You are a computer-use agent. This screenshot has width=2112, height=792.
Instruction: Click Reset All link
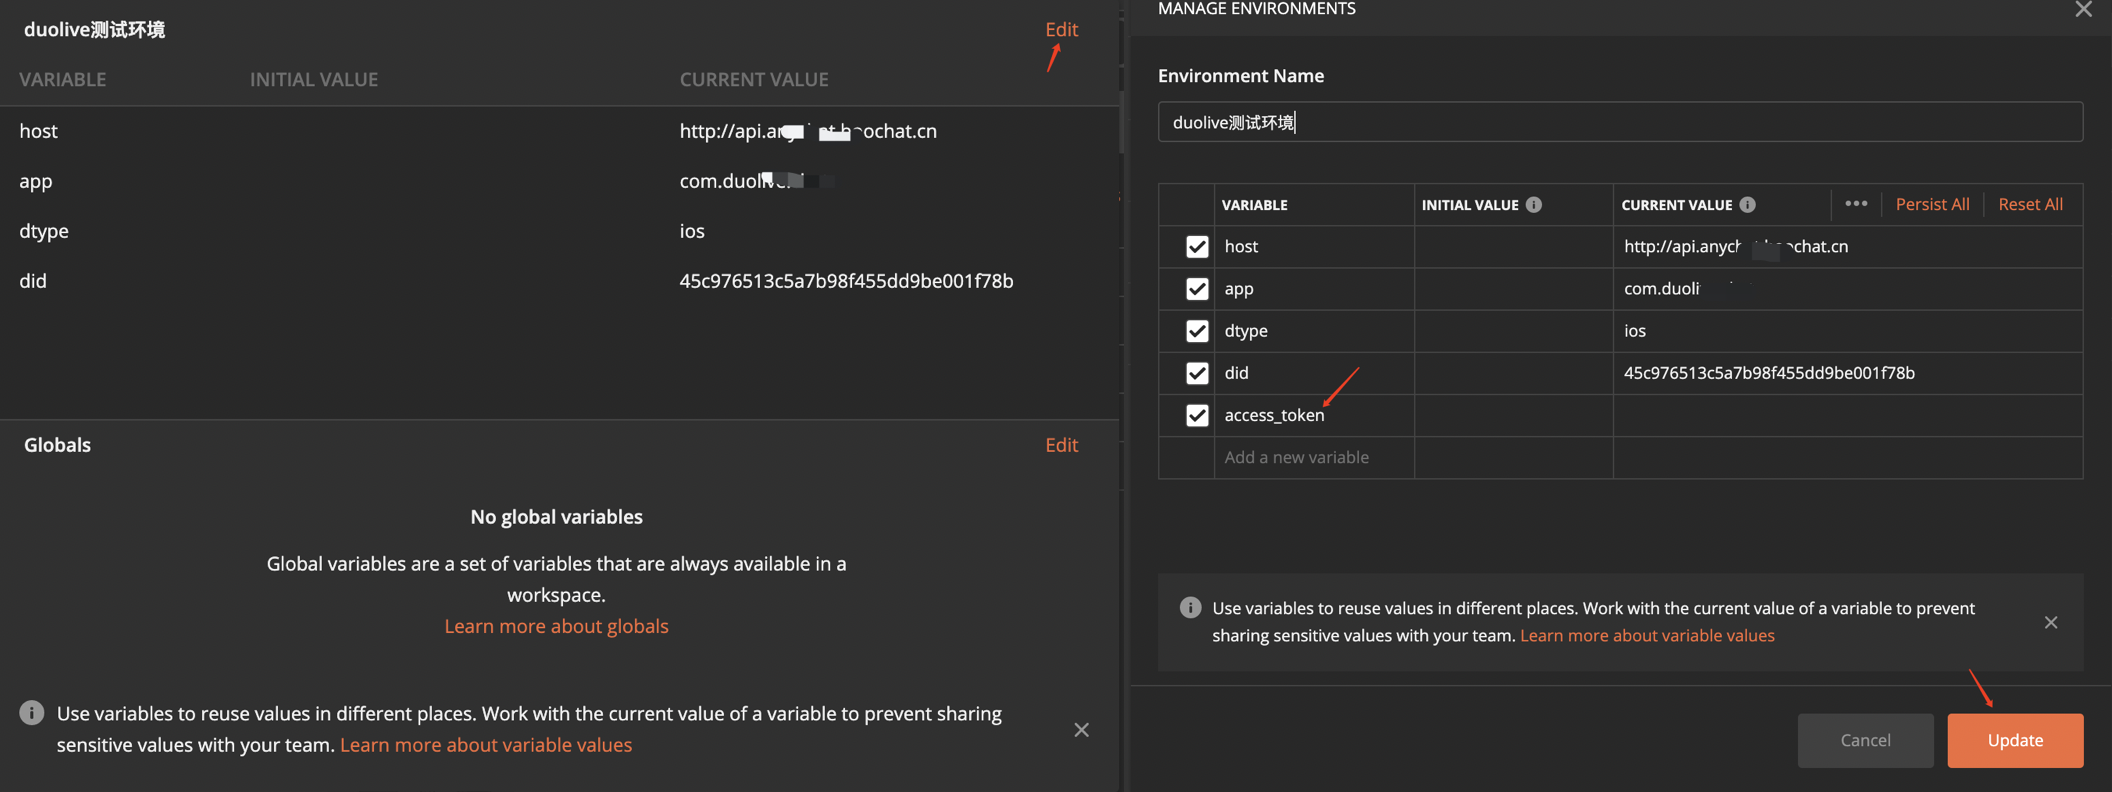[2030, 204]
